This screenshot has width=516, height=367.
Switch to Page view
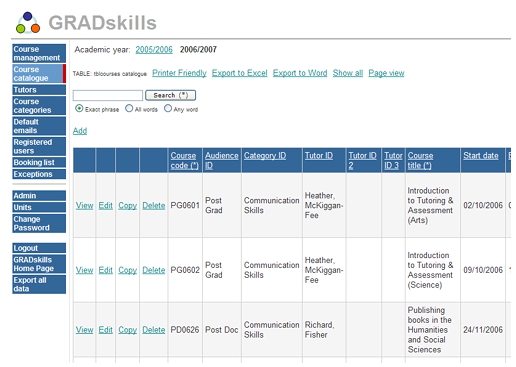(386, 73)
